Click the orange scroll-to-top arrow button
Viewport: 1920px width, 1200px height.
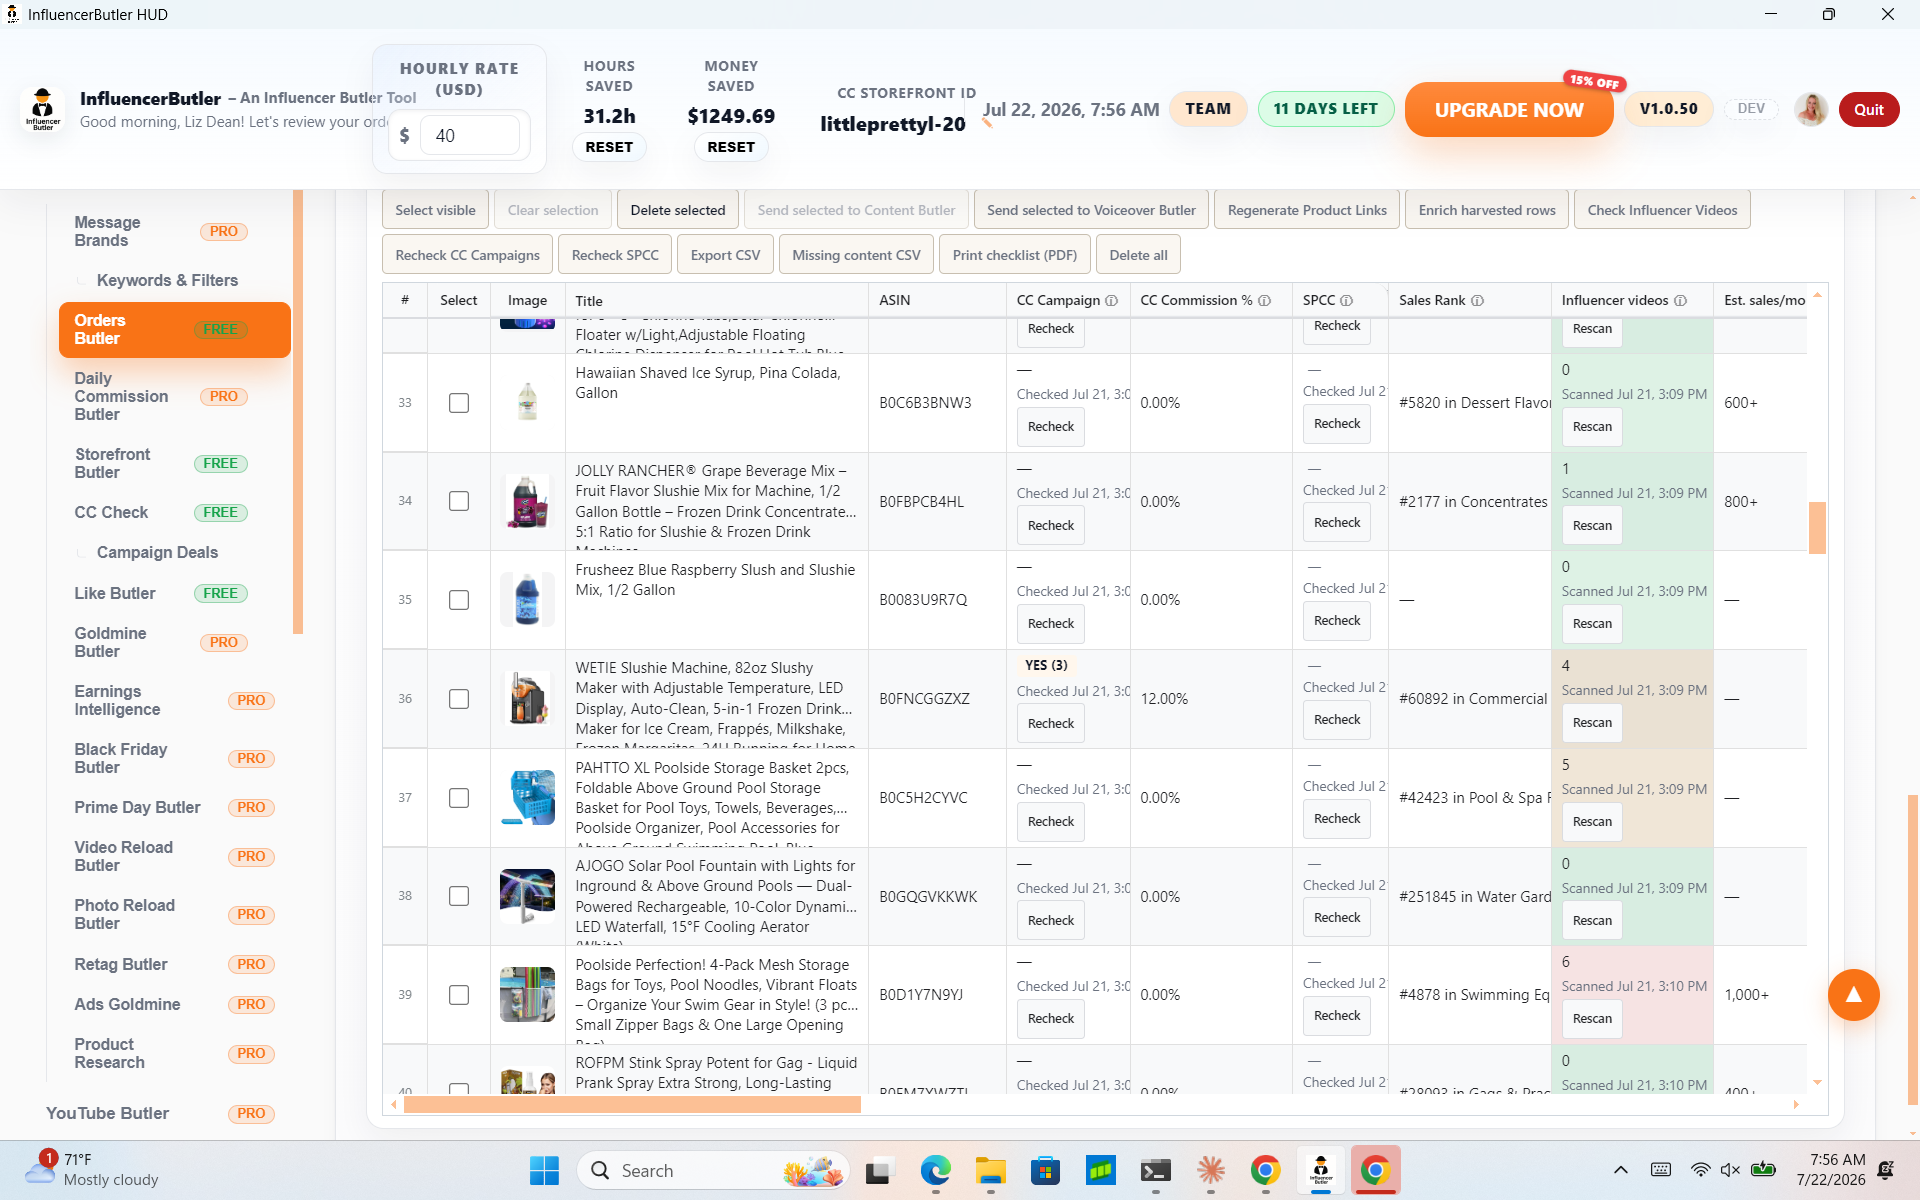pyautogui.click(x=1853, y=994)
